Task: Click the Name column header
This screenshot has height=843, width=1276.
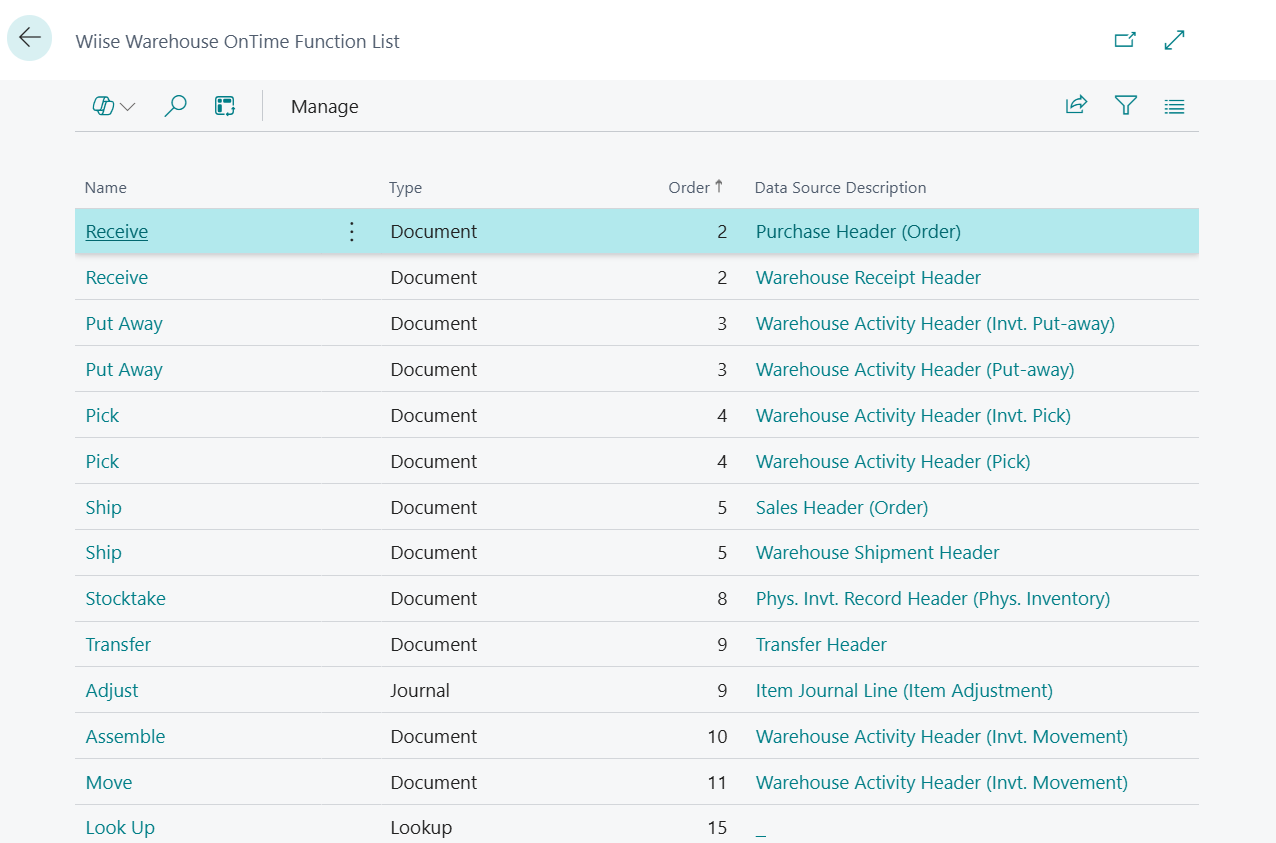Action: 105,187
